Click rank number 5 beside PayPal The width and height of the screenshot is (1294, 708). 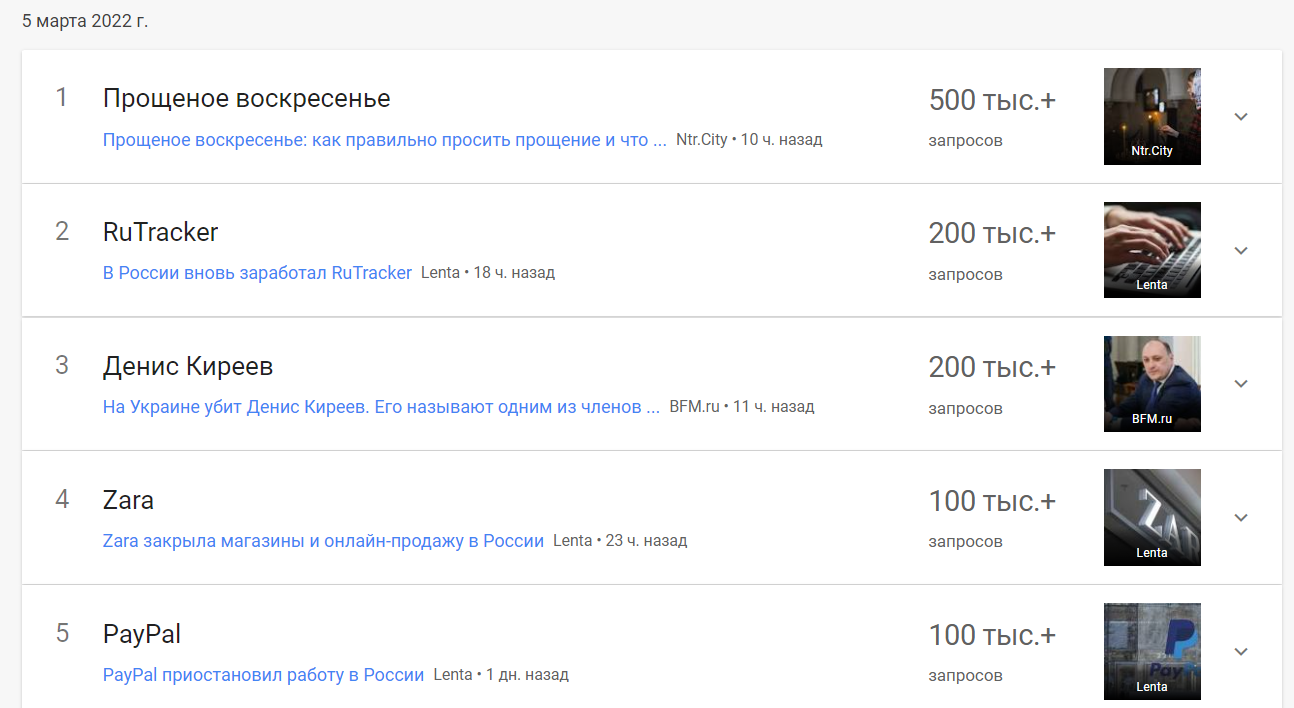point(62,633)
